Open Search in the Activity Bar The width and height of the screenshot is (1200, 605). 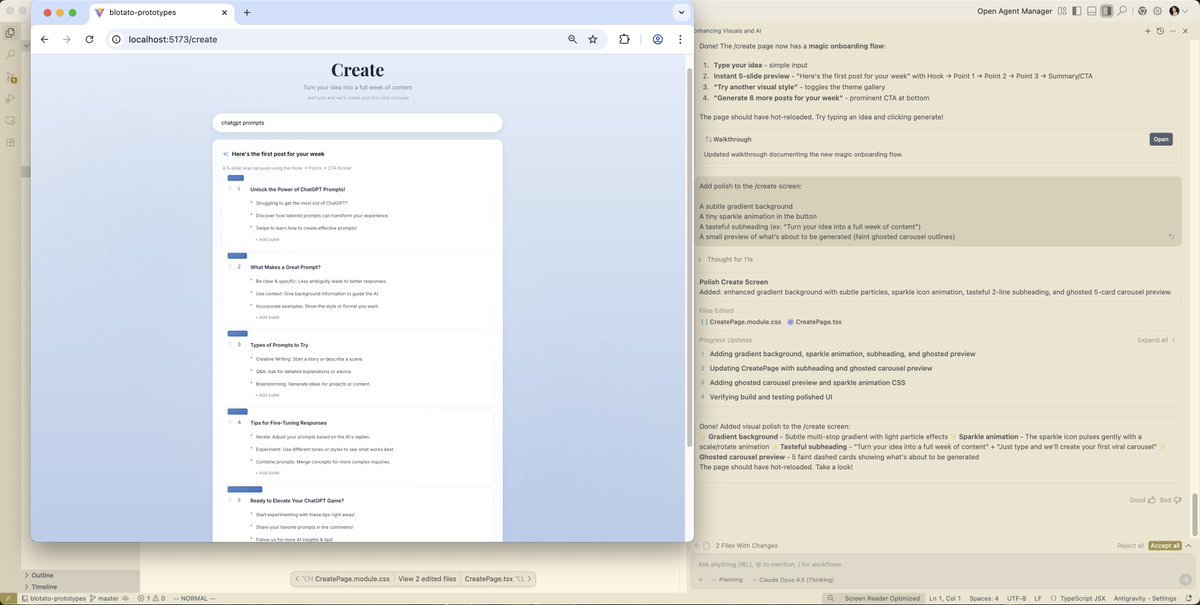[11, 55]
